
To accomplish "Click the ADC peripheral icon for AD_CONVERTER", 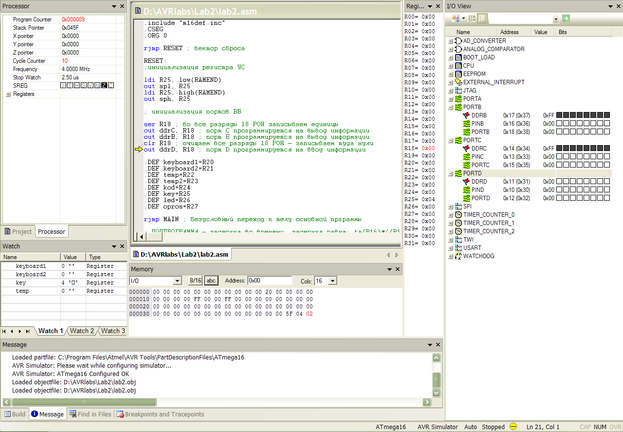I will click(458, 40).
